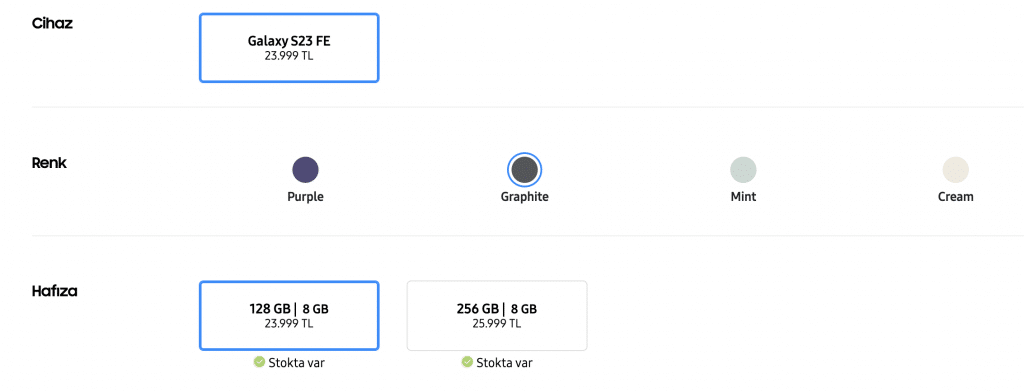Click the 25.999 TL price text

pyautogui.click(x=497, y=323)
